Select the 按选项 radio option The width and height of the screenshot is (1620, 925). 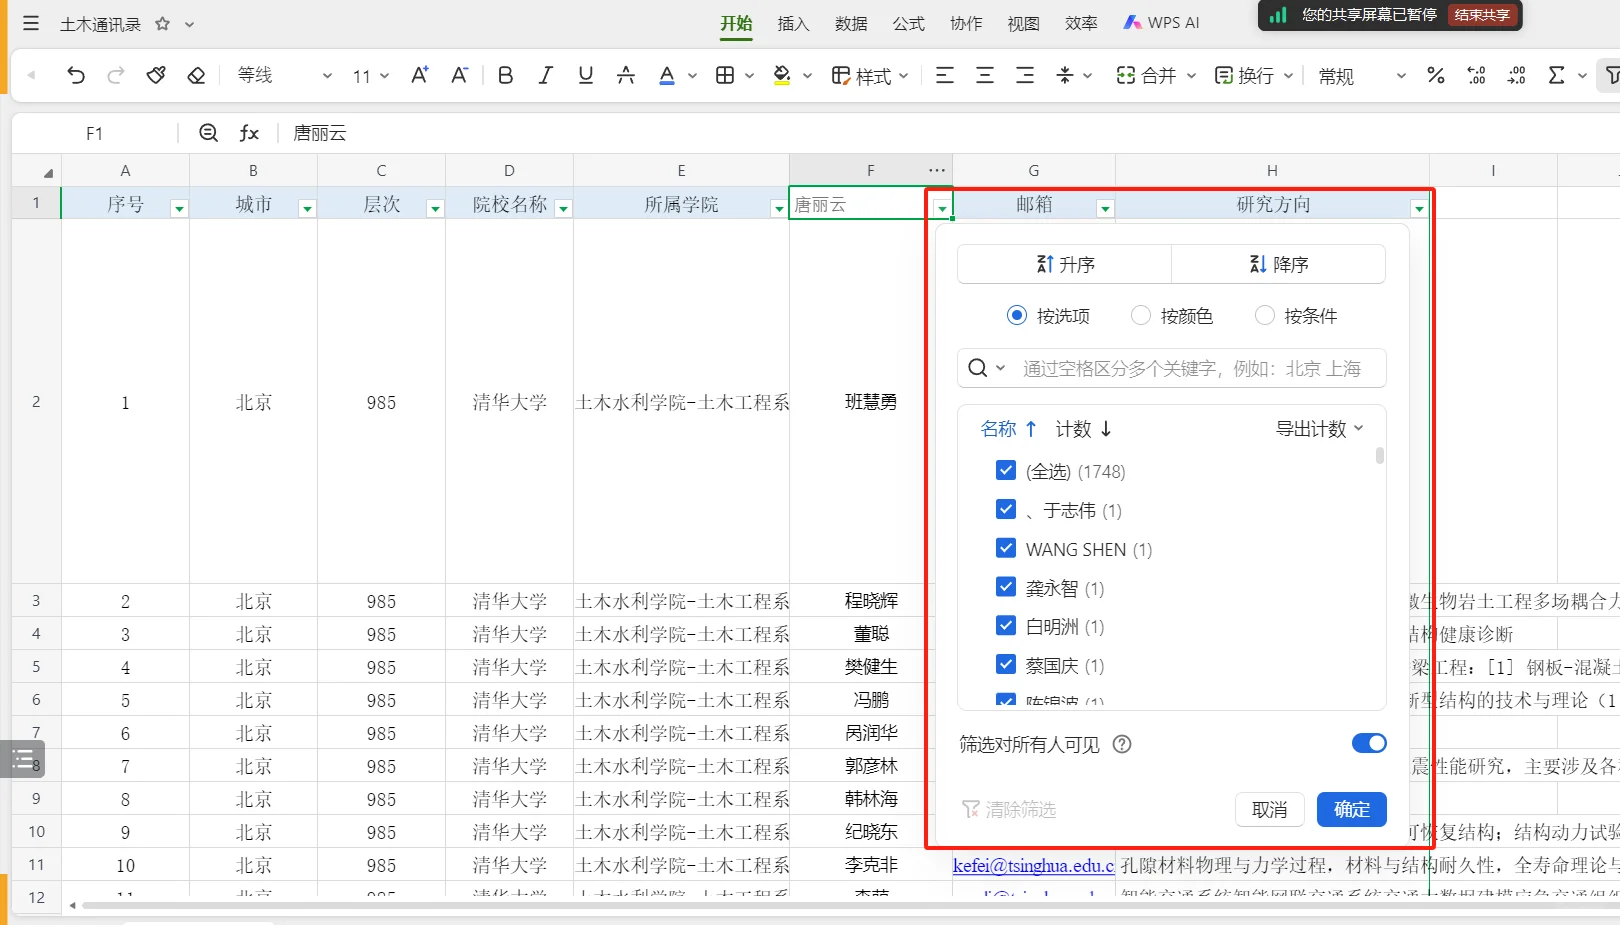(x=1017, y=316)
